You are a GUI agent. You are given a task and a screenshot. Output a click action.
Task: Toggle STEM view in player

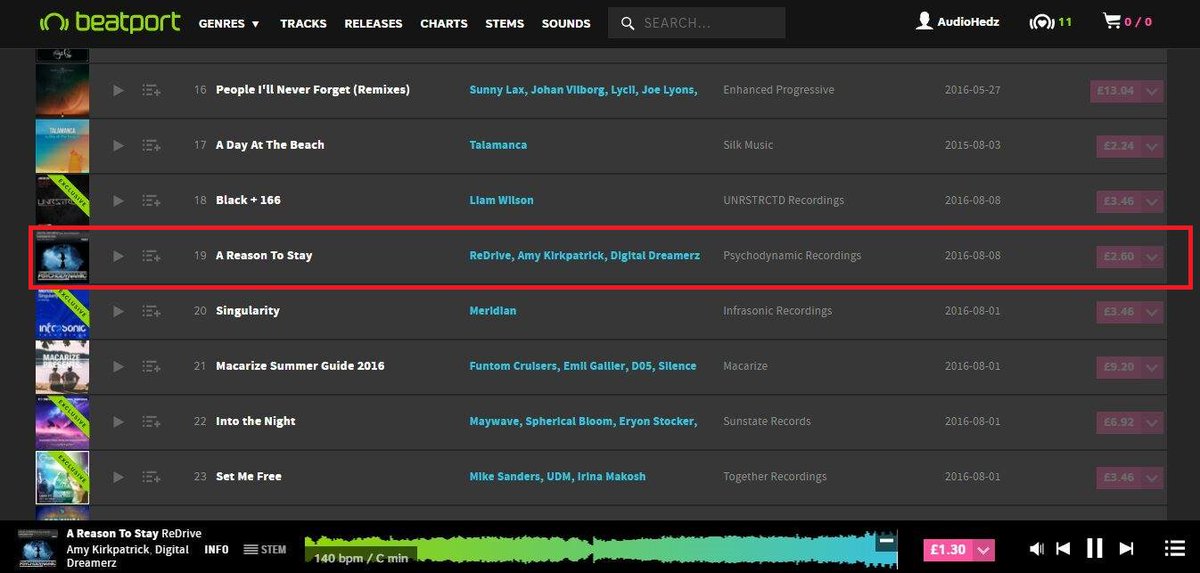265,549
